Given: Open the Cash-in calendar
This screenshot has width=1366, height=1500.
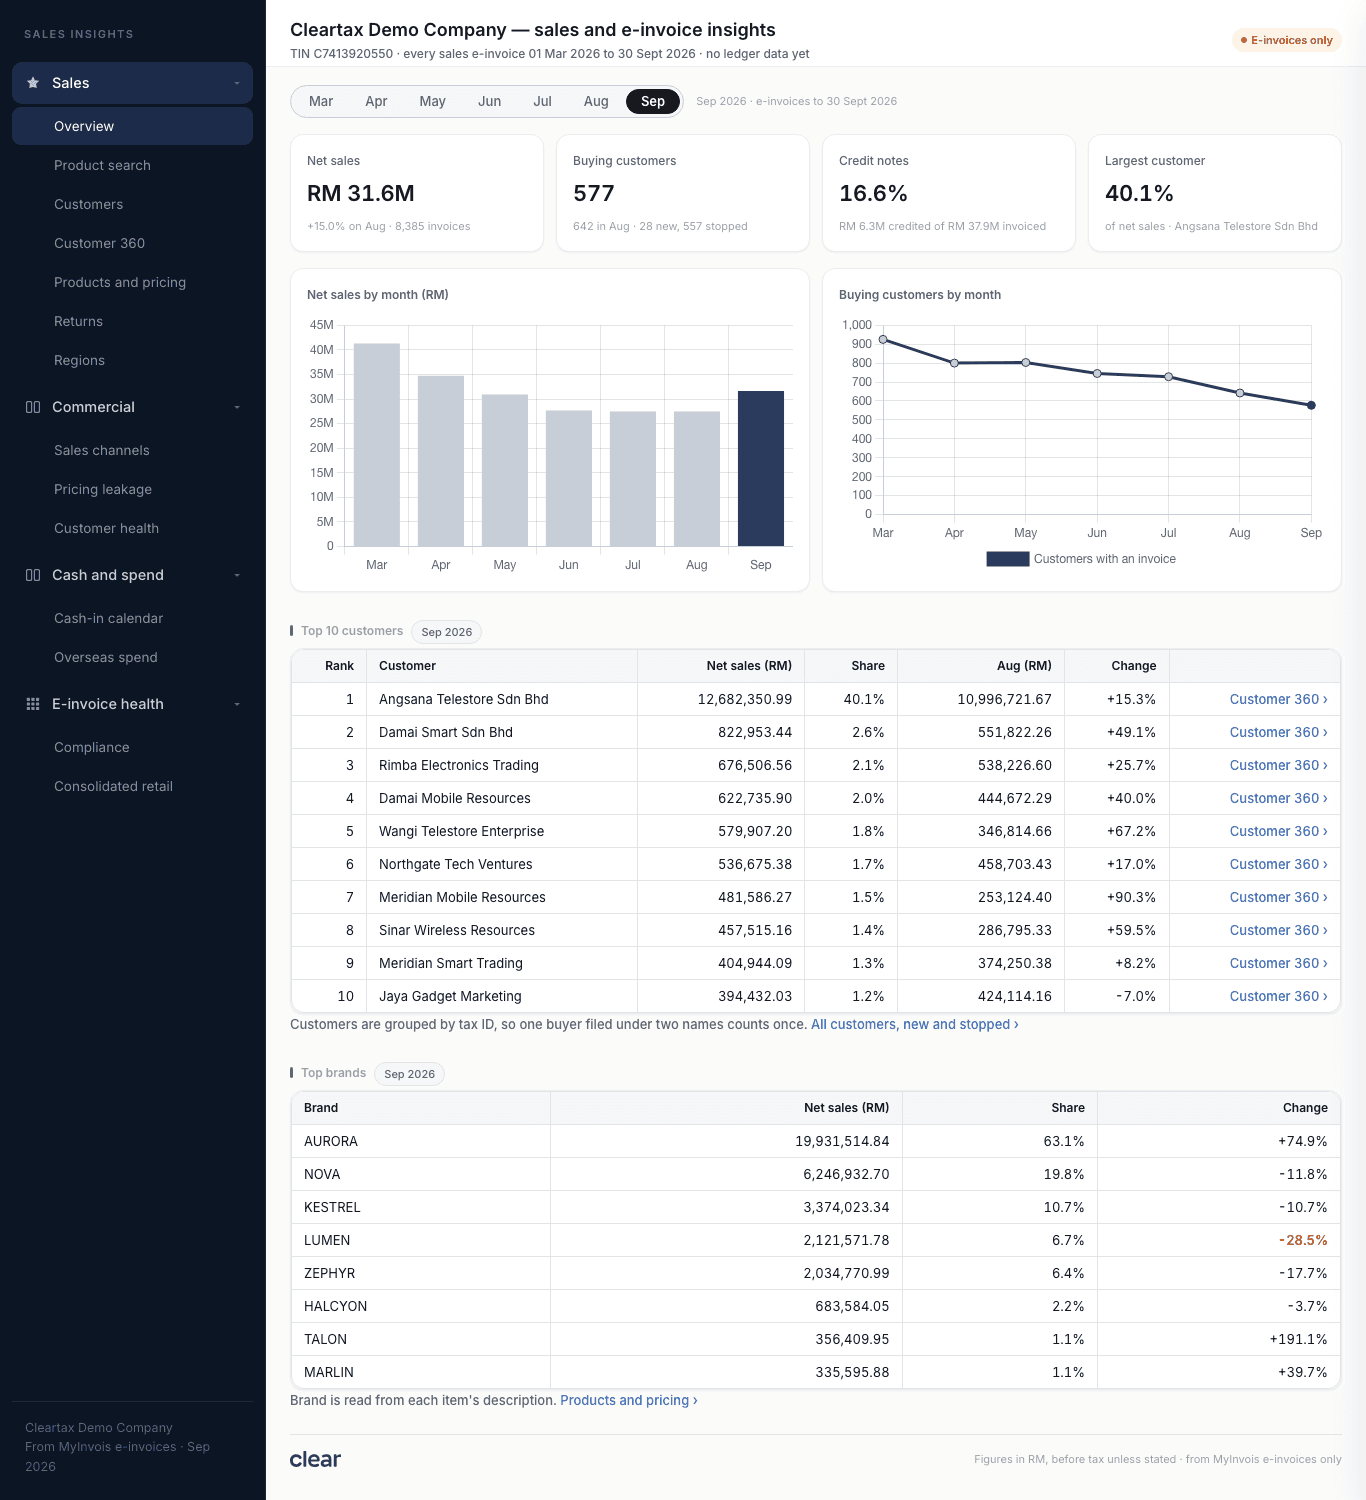Looking at the screenshot, I should coord(132,618).
